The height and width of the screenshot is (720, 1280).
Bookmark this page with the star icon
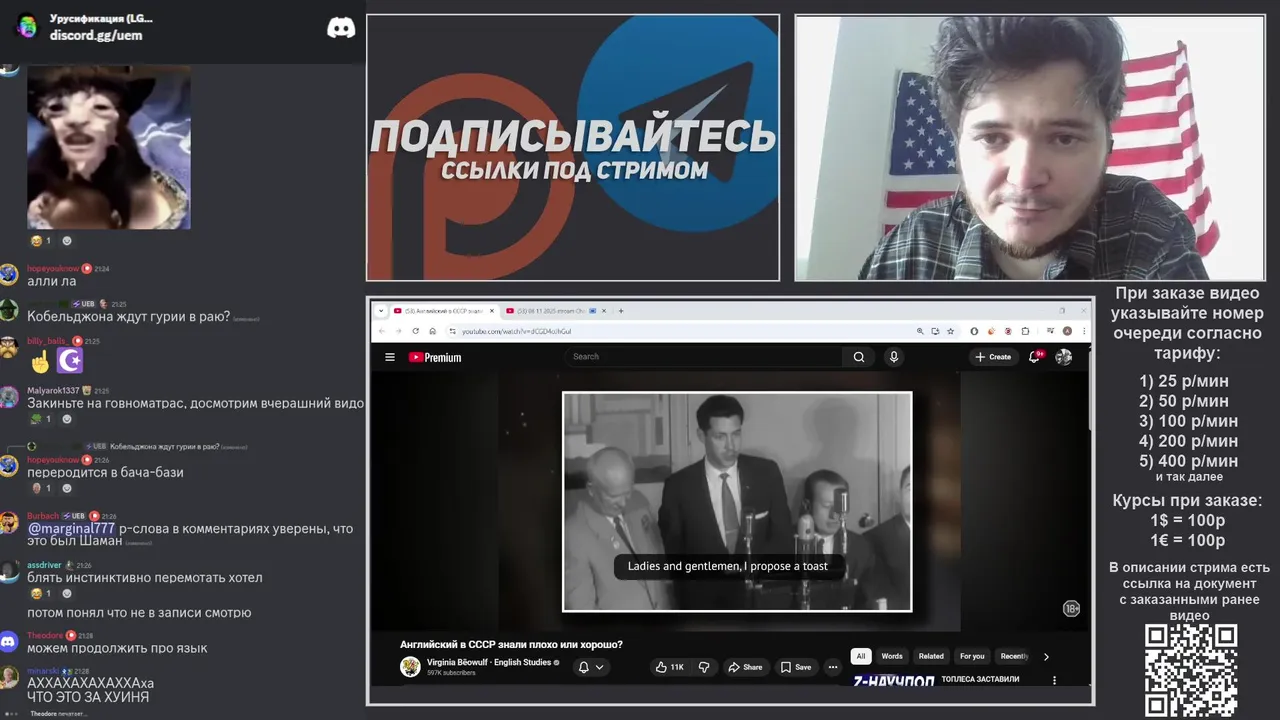950,331
